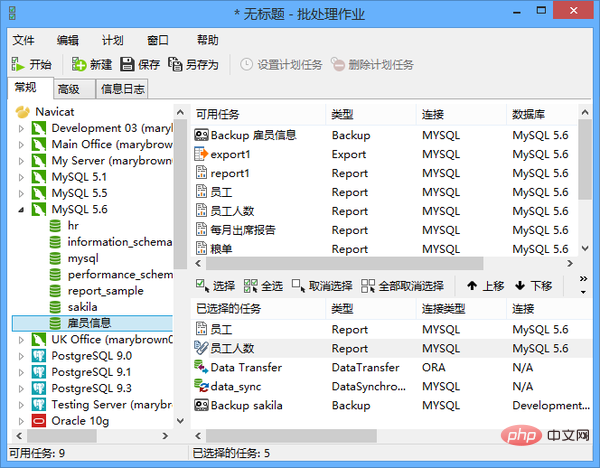Click the 全部取消选择 icon
The height and width of the screenshot is (468, 600).
click(368, 285)
